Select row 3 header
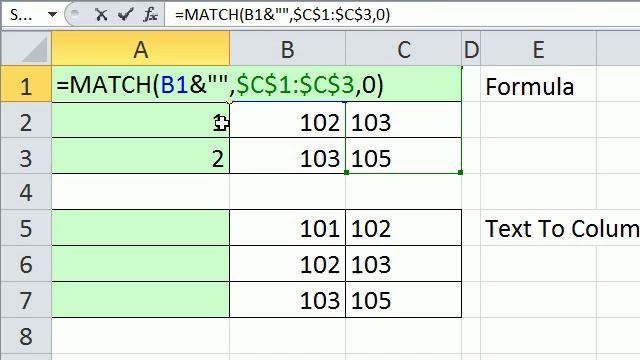 click(x=26, y=156)
